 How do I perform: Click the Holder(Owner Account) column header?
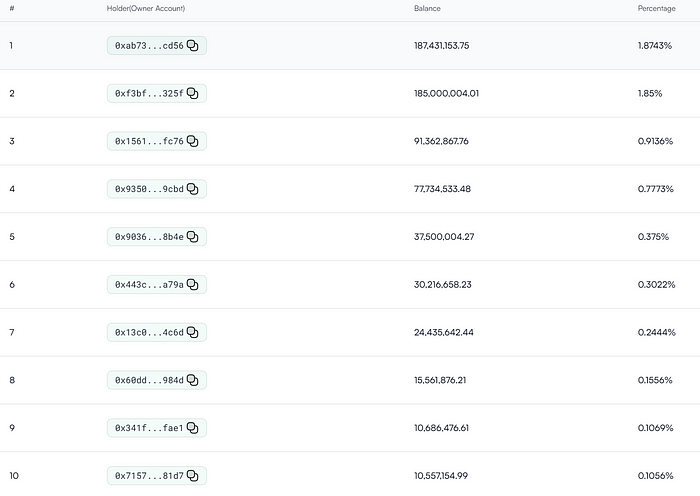145,9
